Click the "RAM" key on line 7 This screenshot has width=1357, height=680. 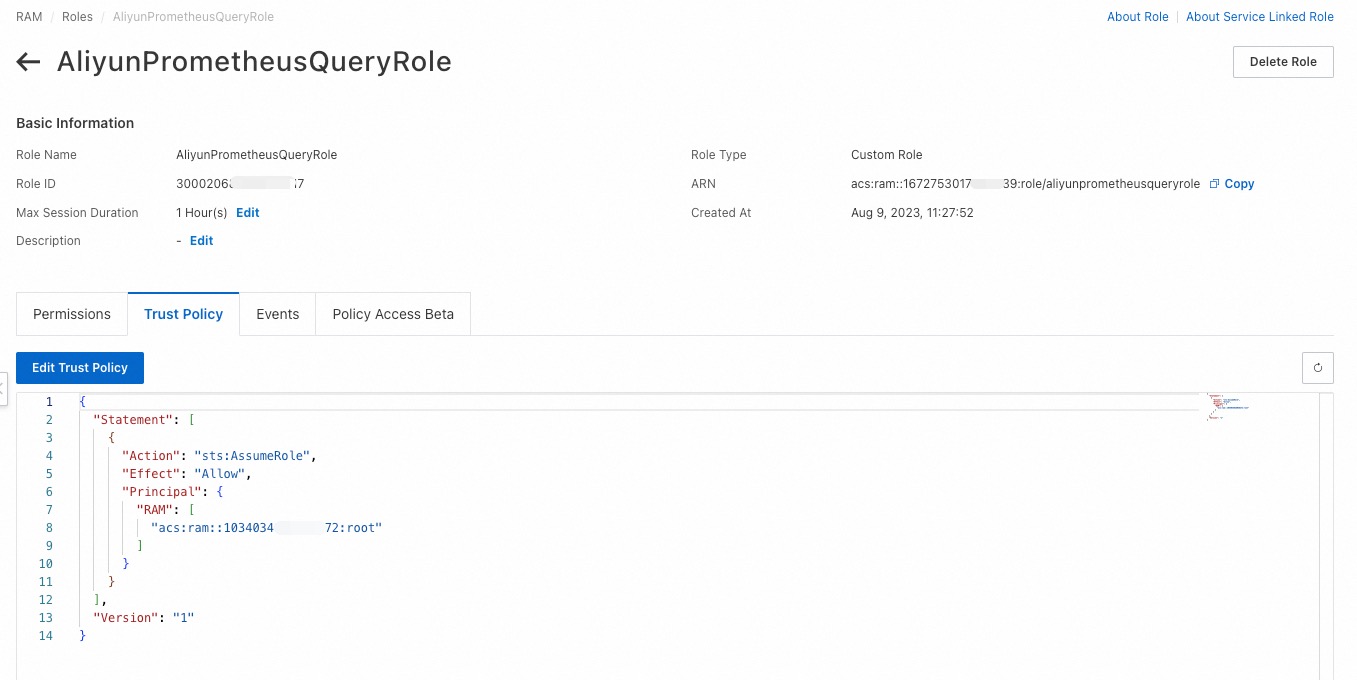point(155,510)
